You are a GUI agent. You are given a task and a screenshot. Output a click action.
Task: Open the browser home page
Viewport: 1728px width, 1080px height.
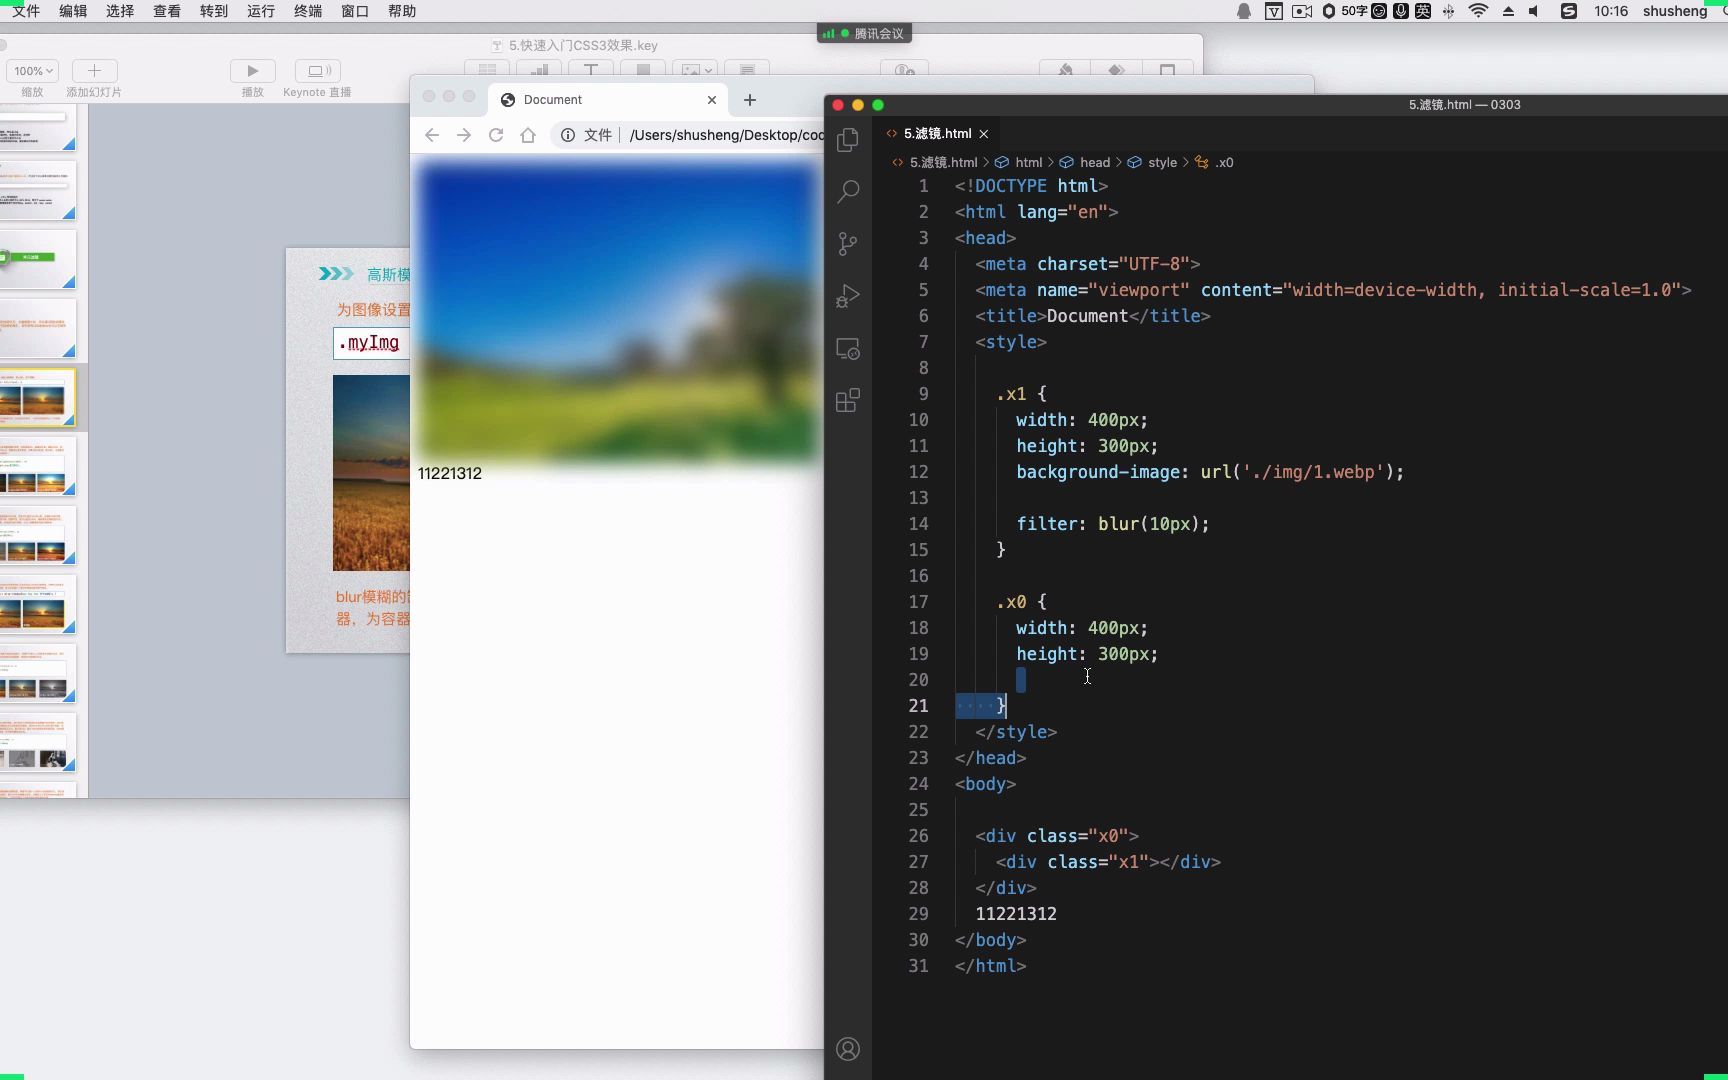pos(528,135)
